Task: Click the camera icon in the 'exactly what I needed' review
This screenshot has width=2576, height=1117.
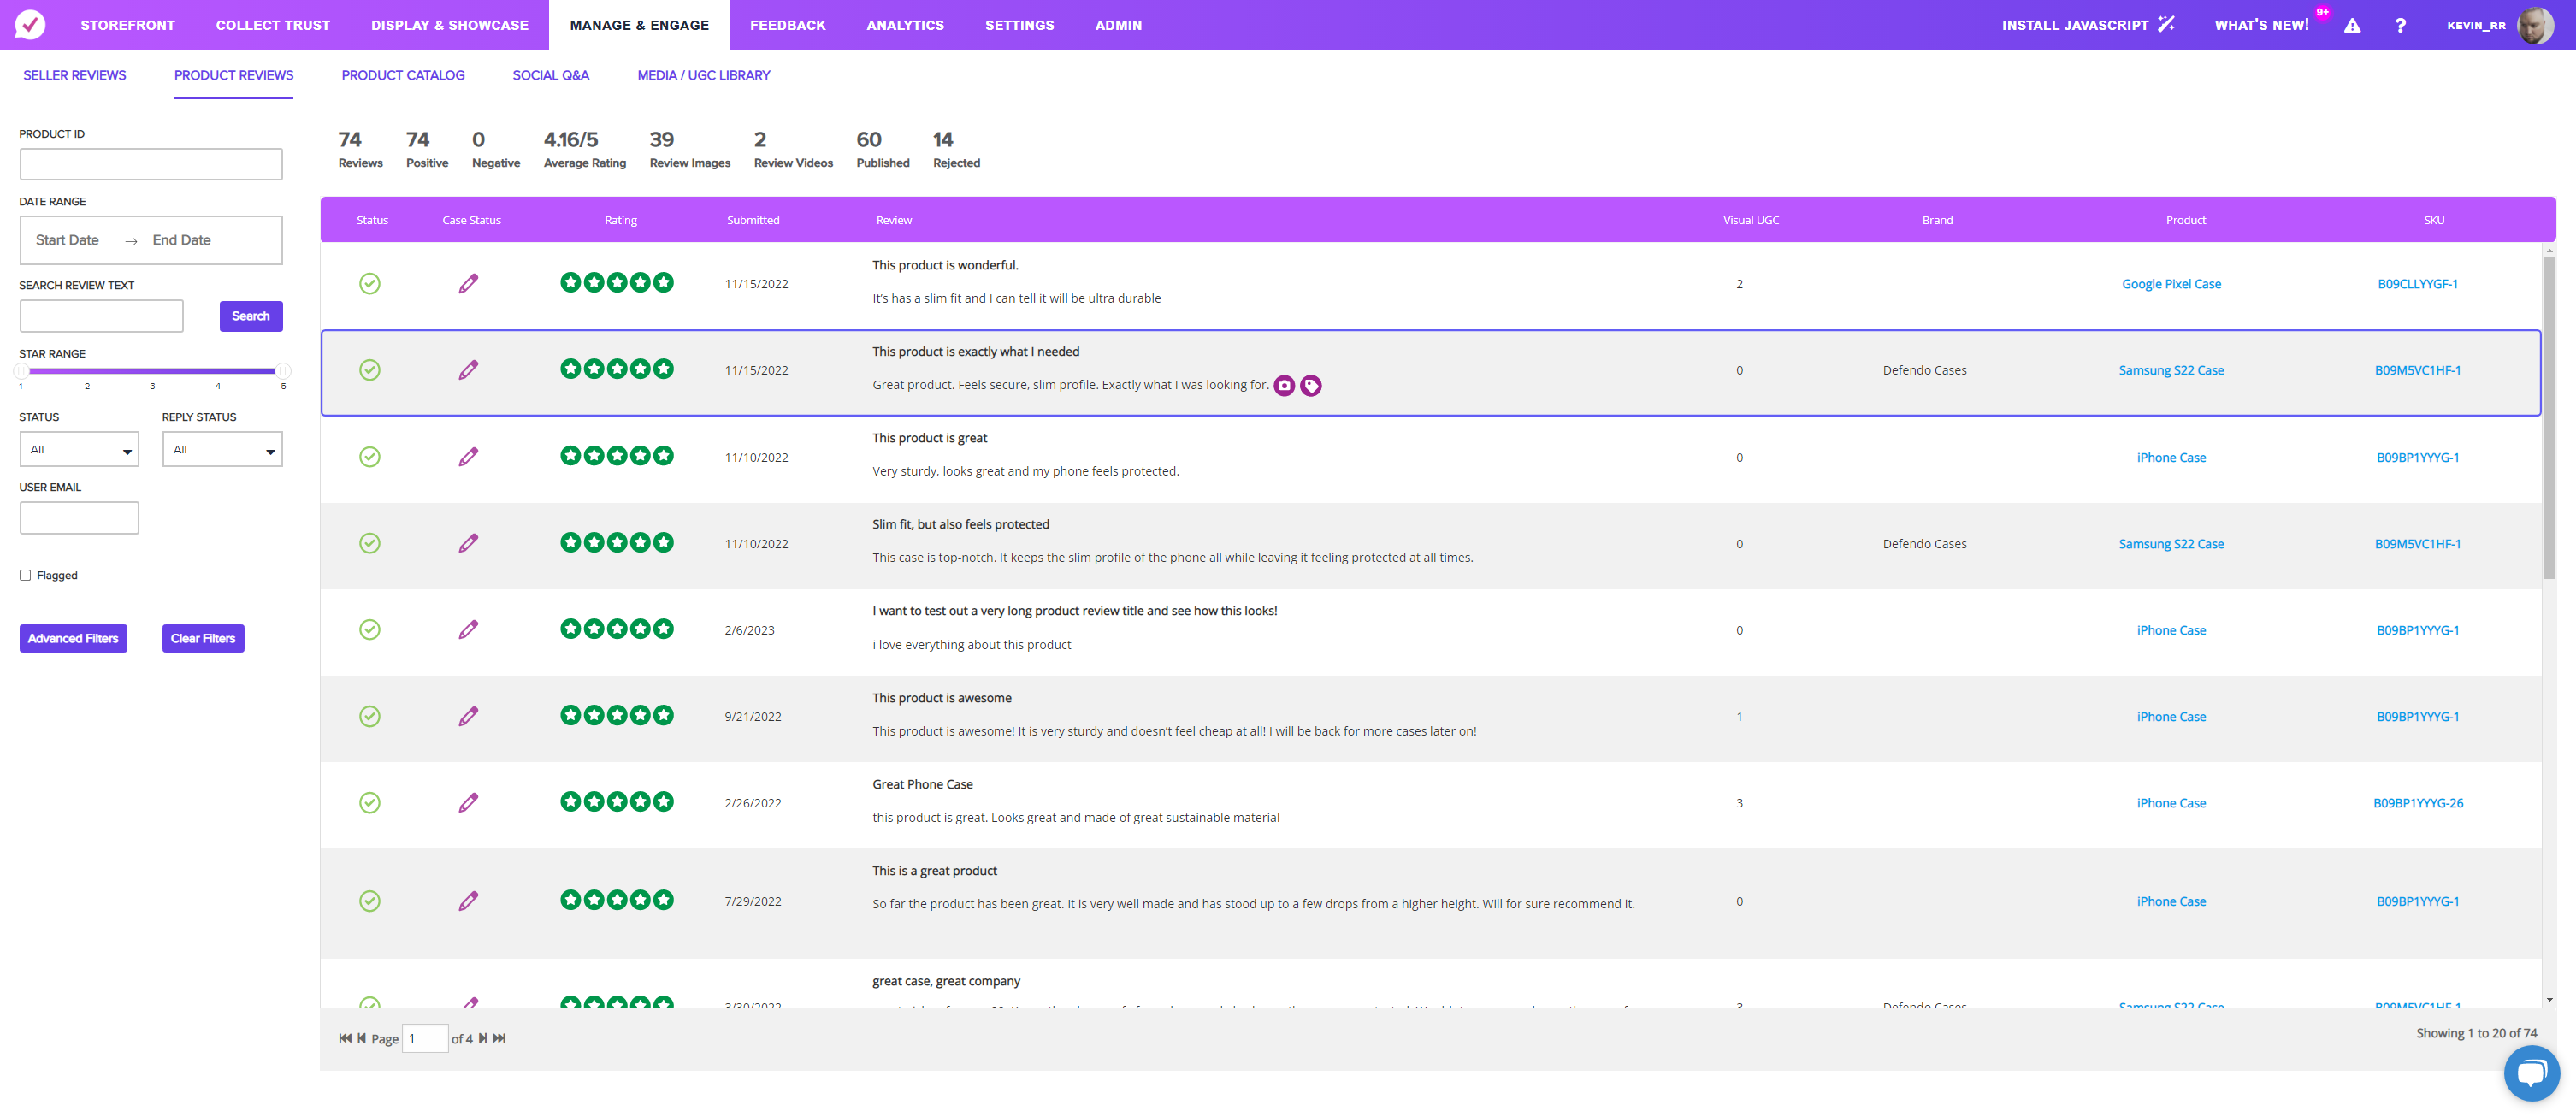Action: 1284,386
